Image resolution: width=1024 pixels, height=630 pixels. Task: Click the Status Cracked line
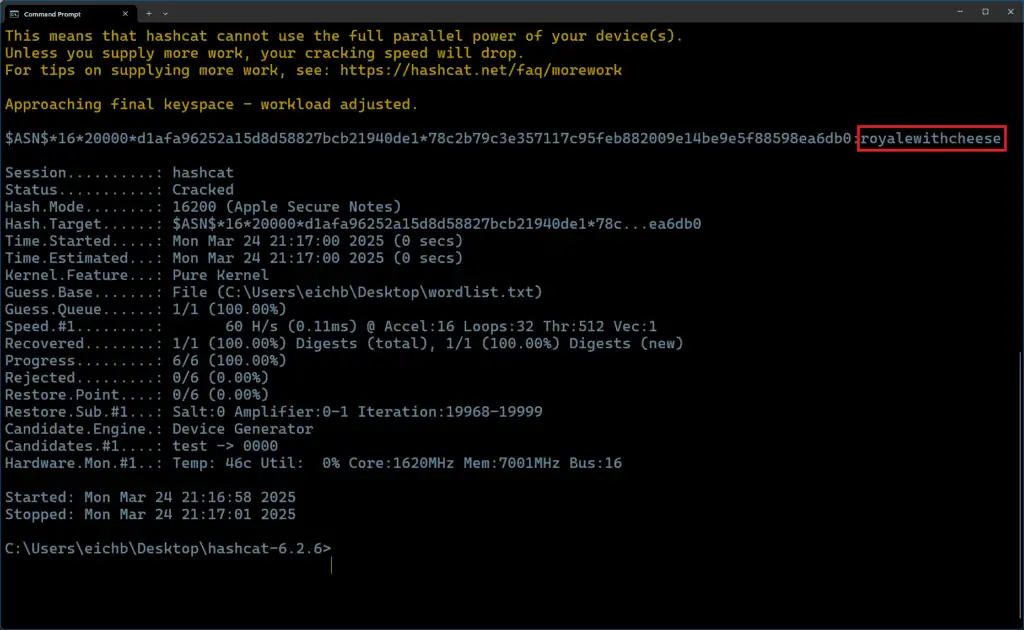pyautogui.click(x=120, y=189)
